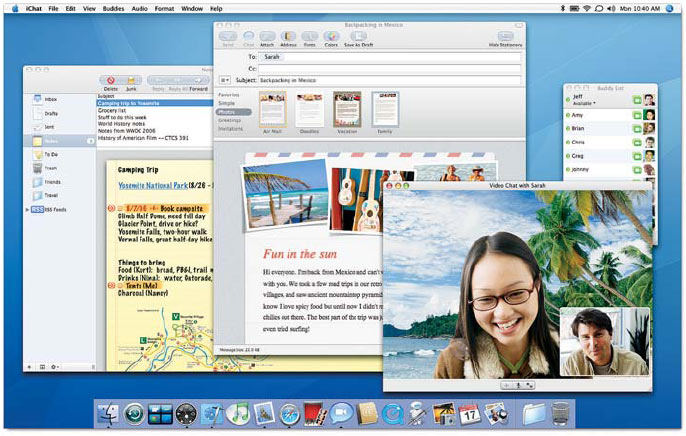Viewport: 686px width, 436px height.
Task: Start video chat with Amy via camera icon
Action: pos(637,116)
